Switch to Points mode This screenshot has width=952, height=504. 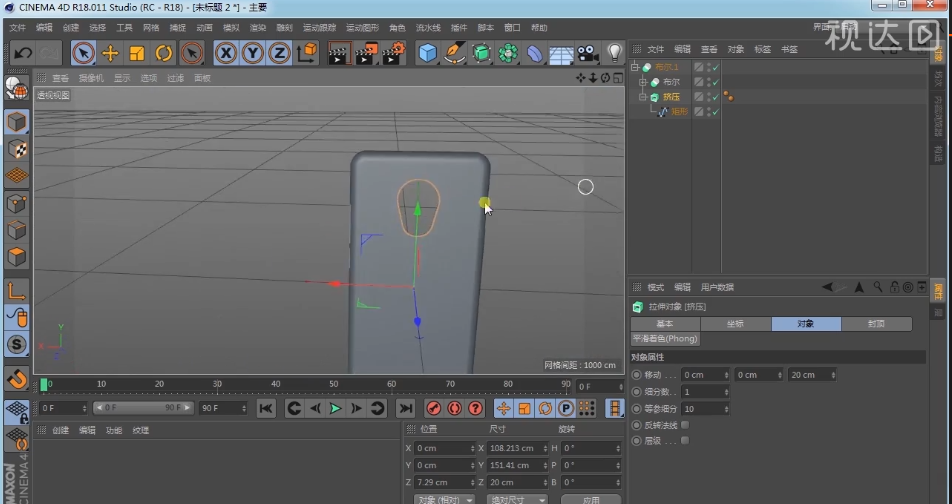16,203
